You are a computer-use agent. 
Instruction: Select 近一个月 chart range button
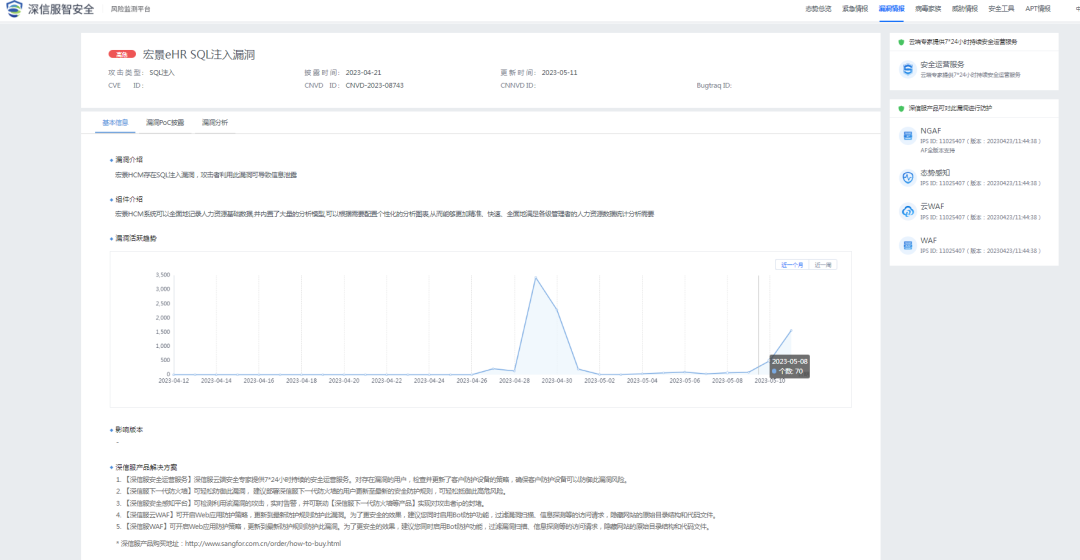click(x=791, y=265)
